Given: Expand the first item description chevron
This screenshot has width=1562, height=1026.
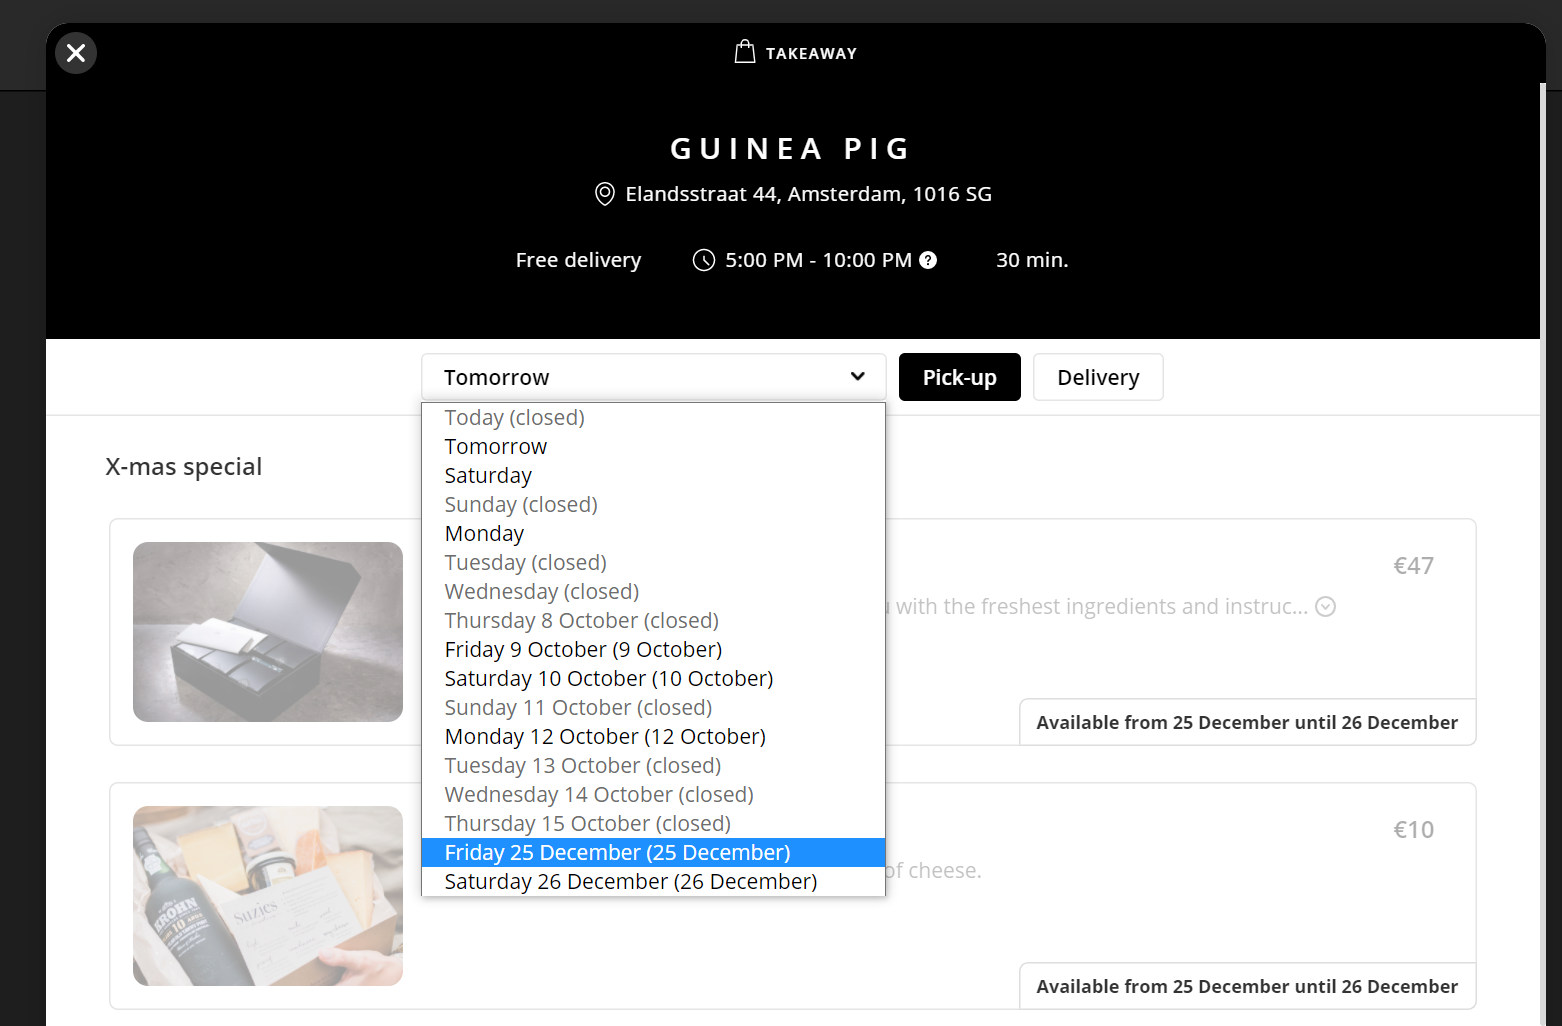Looking at the screenshot, I should (x=1325, y=607).
